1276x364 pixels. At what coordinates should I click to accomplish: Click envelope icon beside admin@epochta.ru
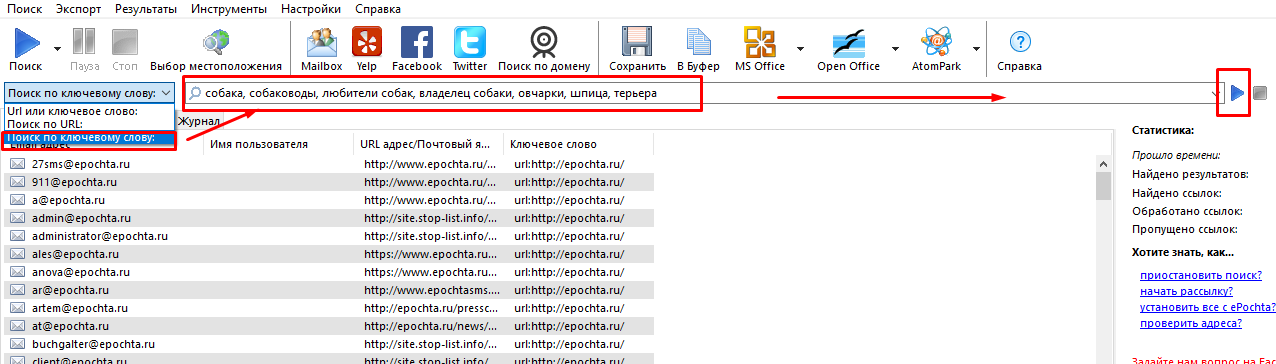point(18,217)
